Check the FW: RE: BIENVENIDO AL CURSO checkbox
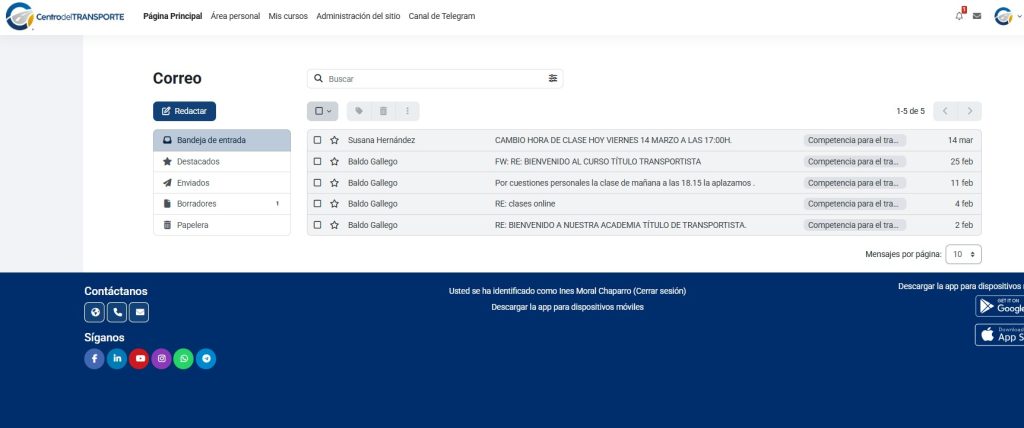The image size is (1024, 428). pos(317,161)
